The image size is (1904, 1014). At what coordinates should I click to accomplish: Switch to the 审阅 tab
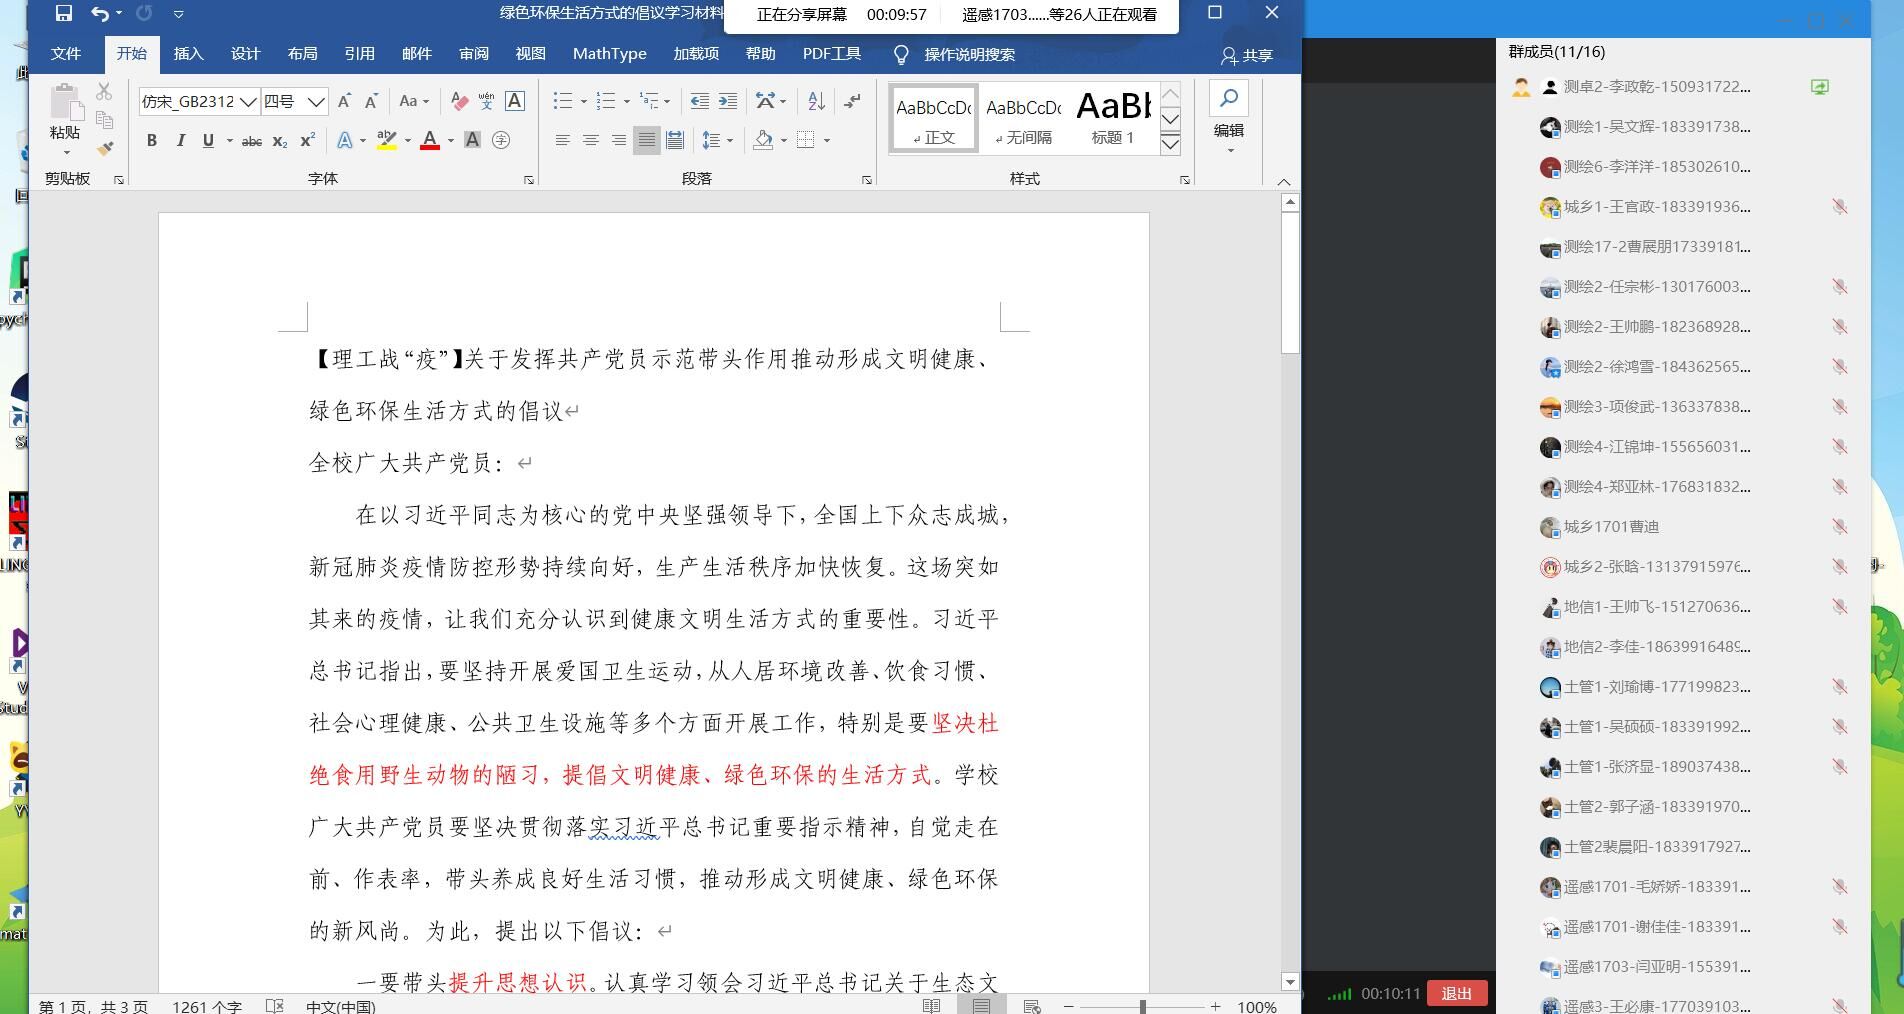pyautogui.click(x=473, y=54)
